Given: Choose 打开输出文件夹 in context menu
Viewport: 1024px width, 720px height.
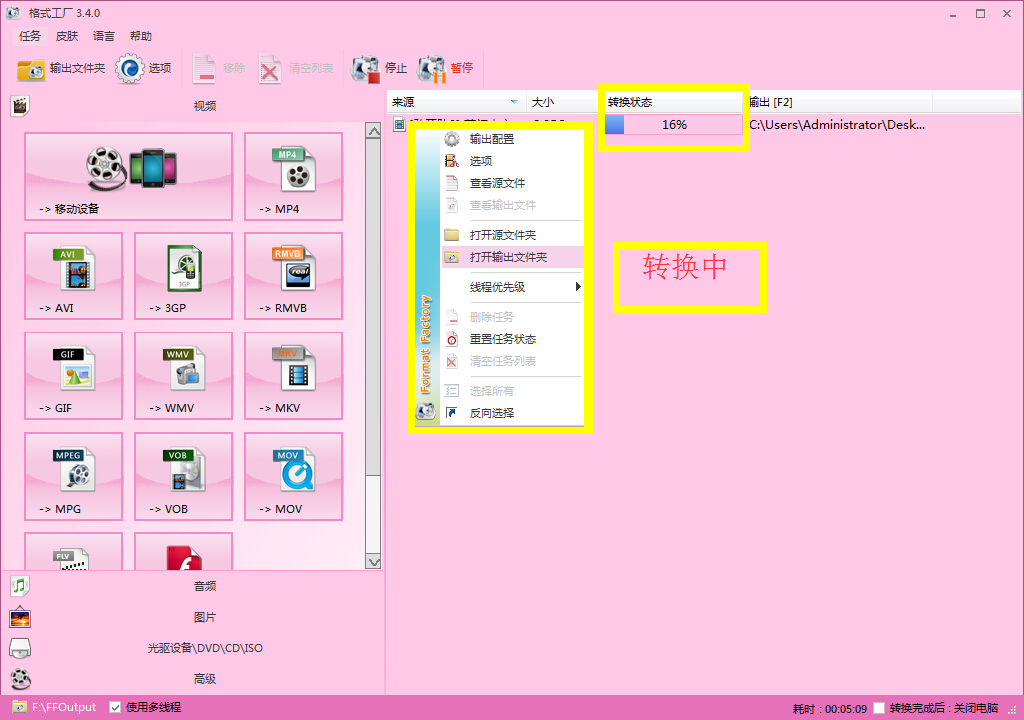Looking at the screenshot, I should click(x=512, y=257).
